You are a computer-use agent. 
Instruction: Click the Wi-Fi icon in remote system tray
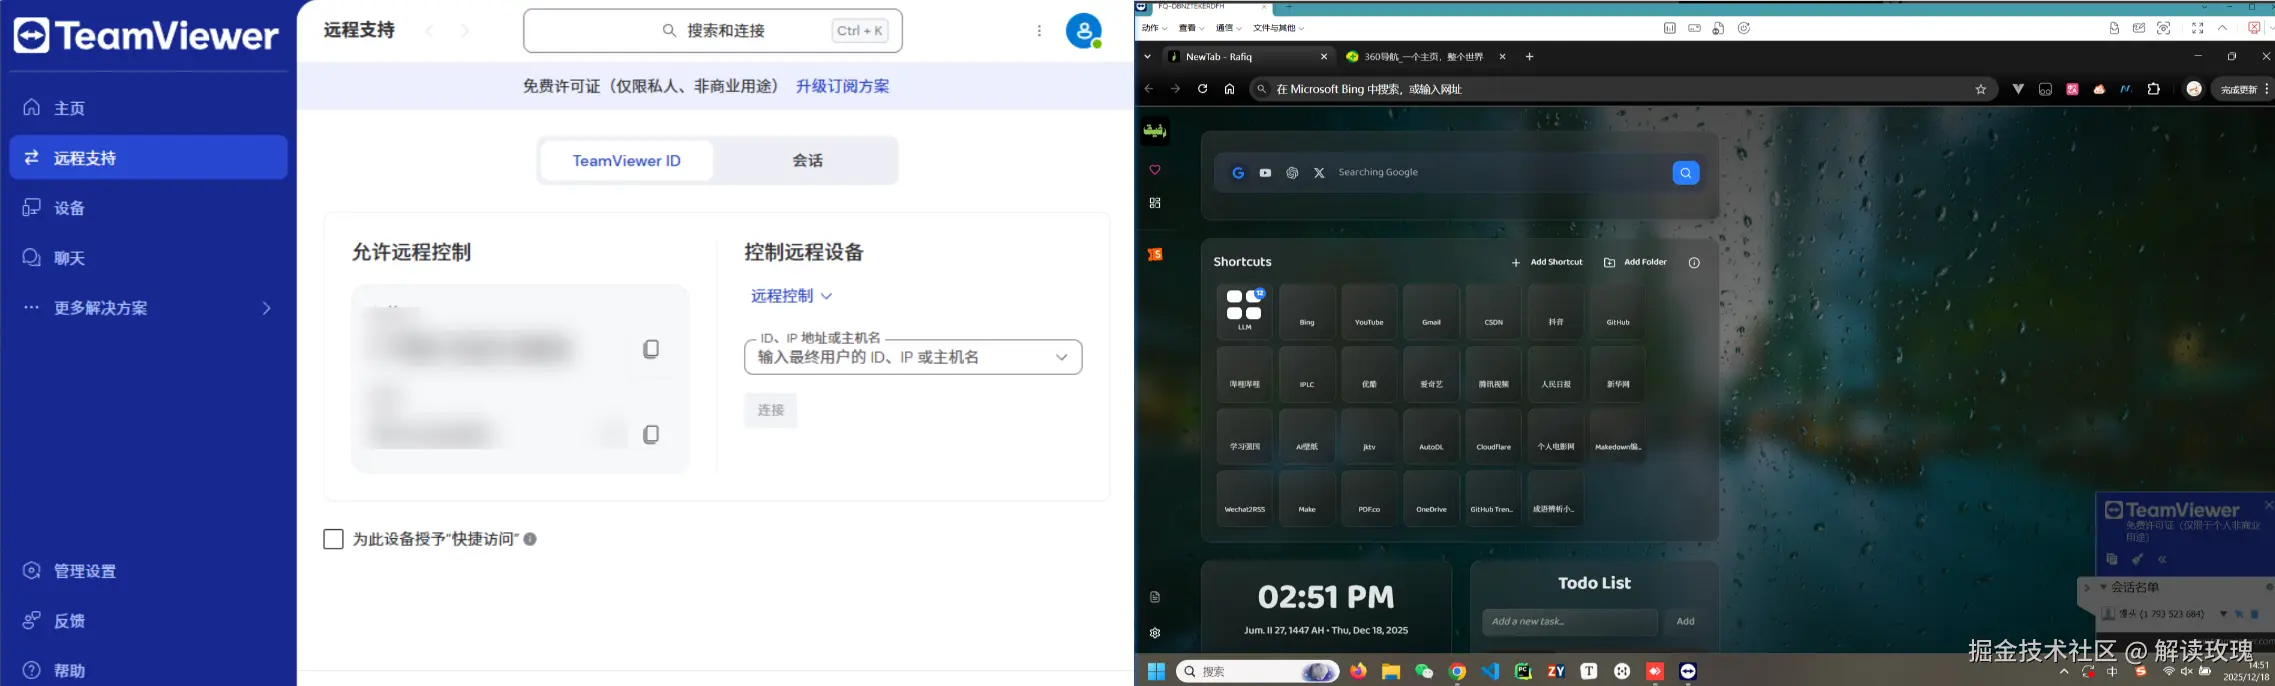(2168, 671)
